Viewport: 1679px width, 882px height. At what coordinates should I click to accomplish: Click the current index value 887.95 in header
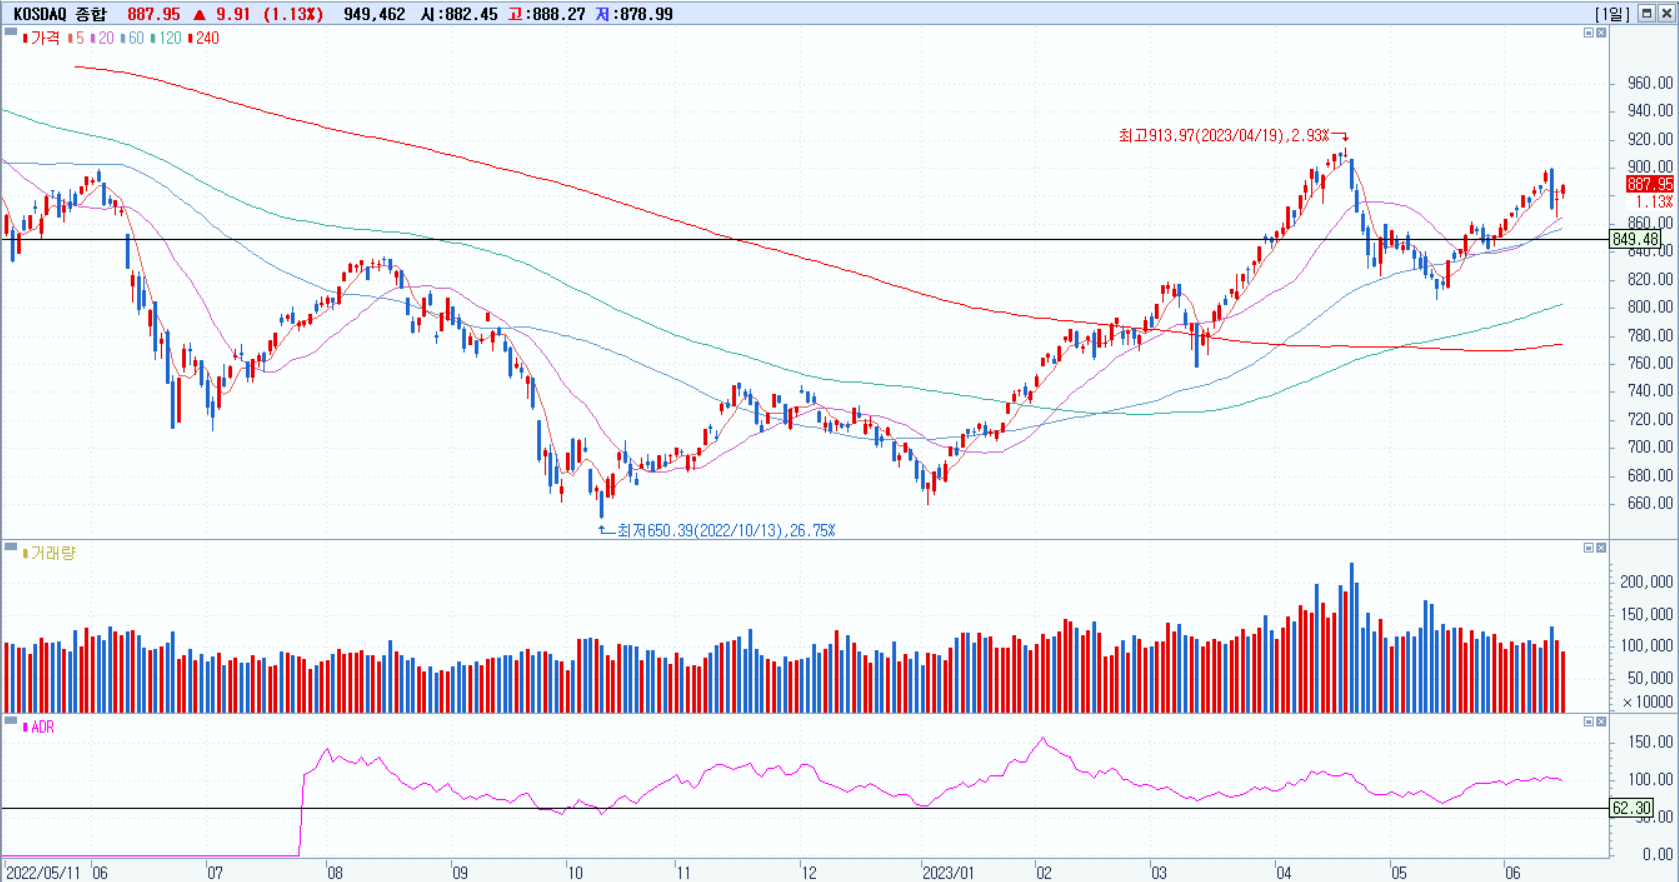[154, 14]
